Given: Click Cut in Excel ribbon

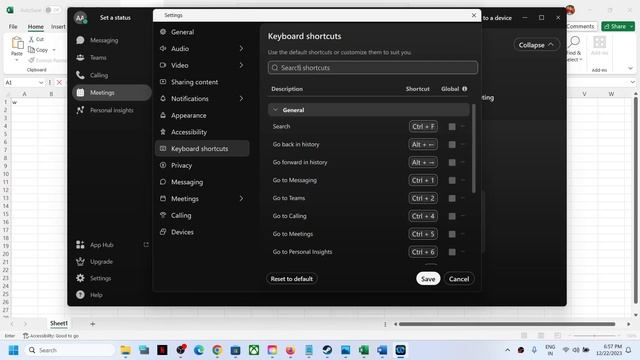Looking at the screenshot, I should pyautogui.click(x=36, y=39).
